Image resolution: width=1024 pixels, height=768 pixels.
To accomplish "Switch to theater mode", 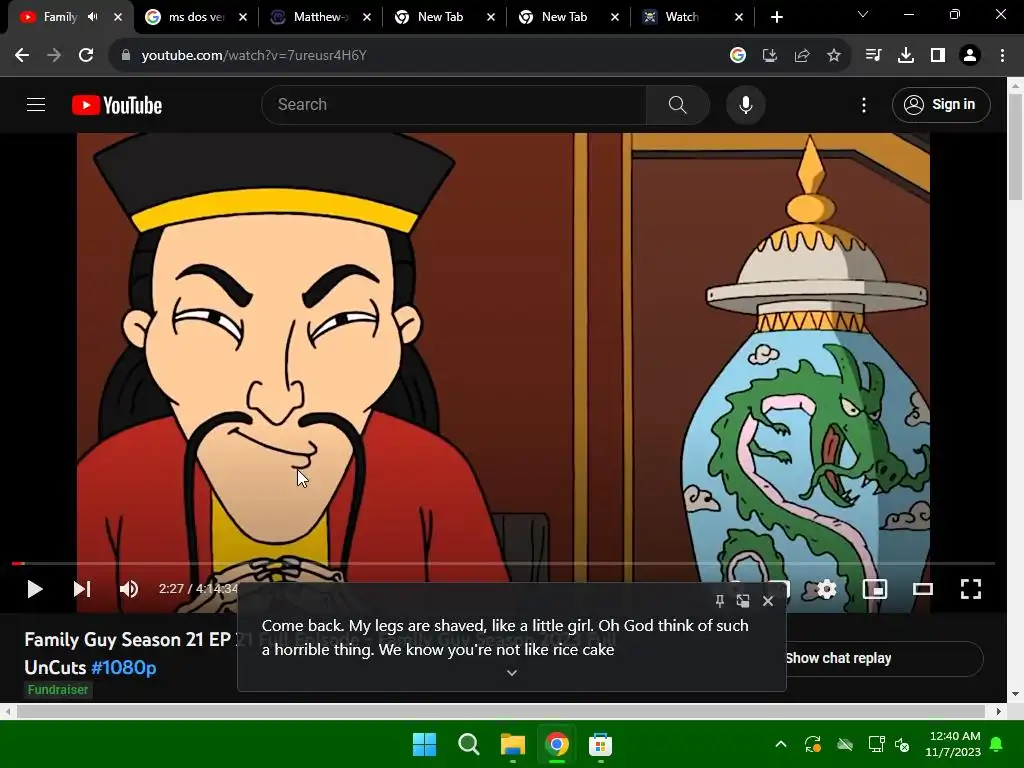I will pyautogui.click(x=922, y=589).
